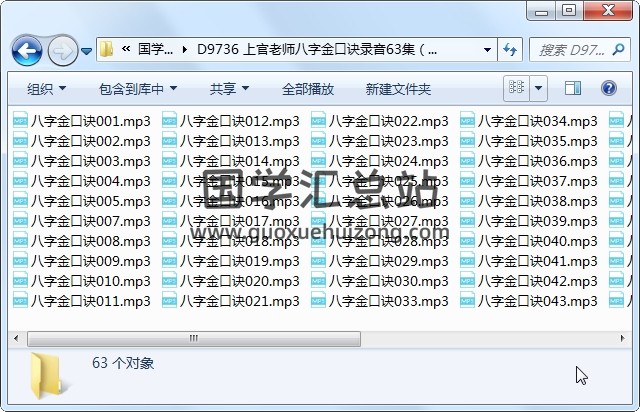
Task: Open help via question mark icon
Action: pos(608,88)
